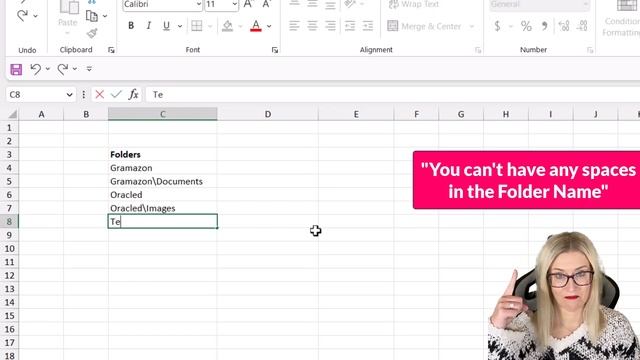Click the formula bar text Te
This screenshot has width=640, height=360.
tap(158, 95)
